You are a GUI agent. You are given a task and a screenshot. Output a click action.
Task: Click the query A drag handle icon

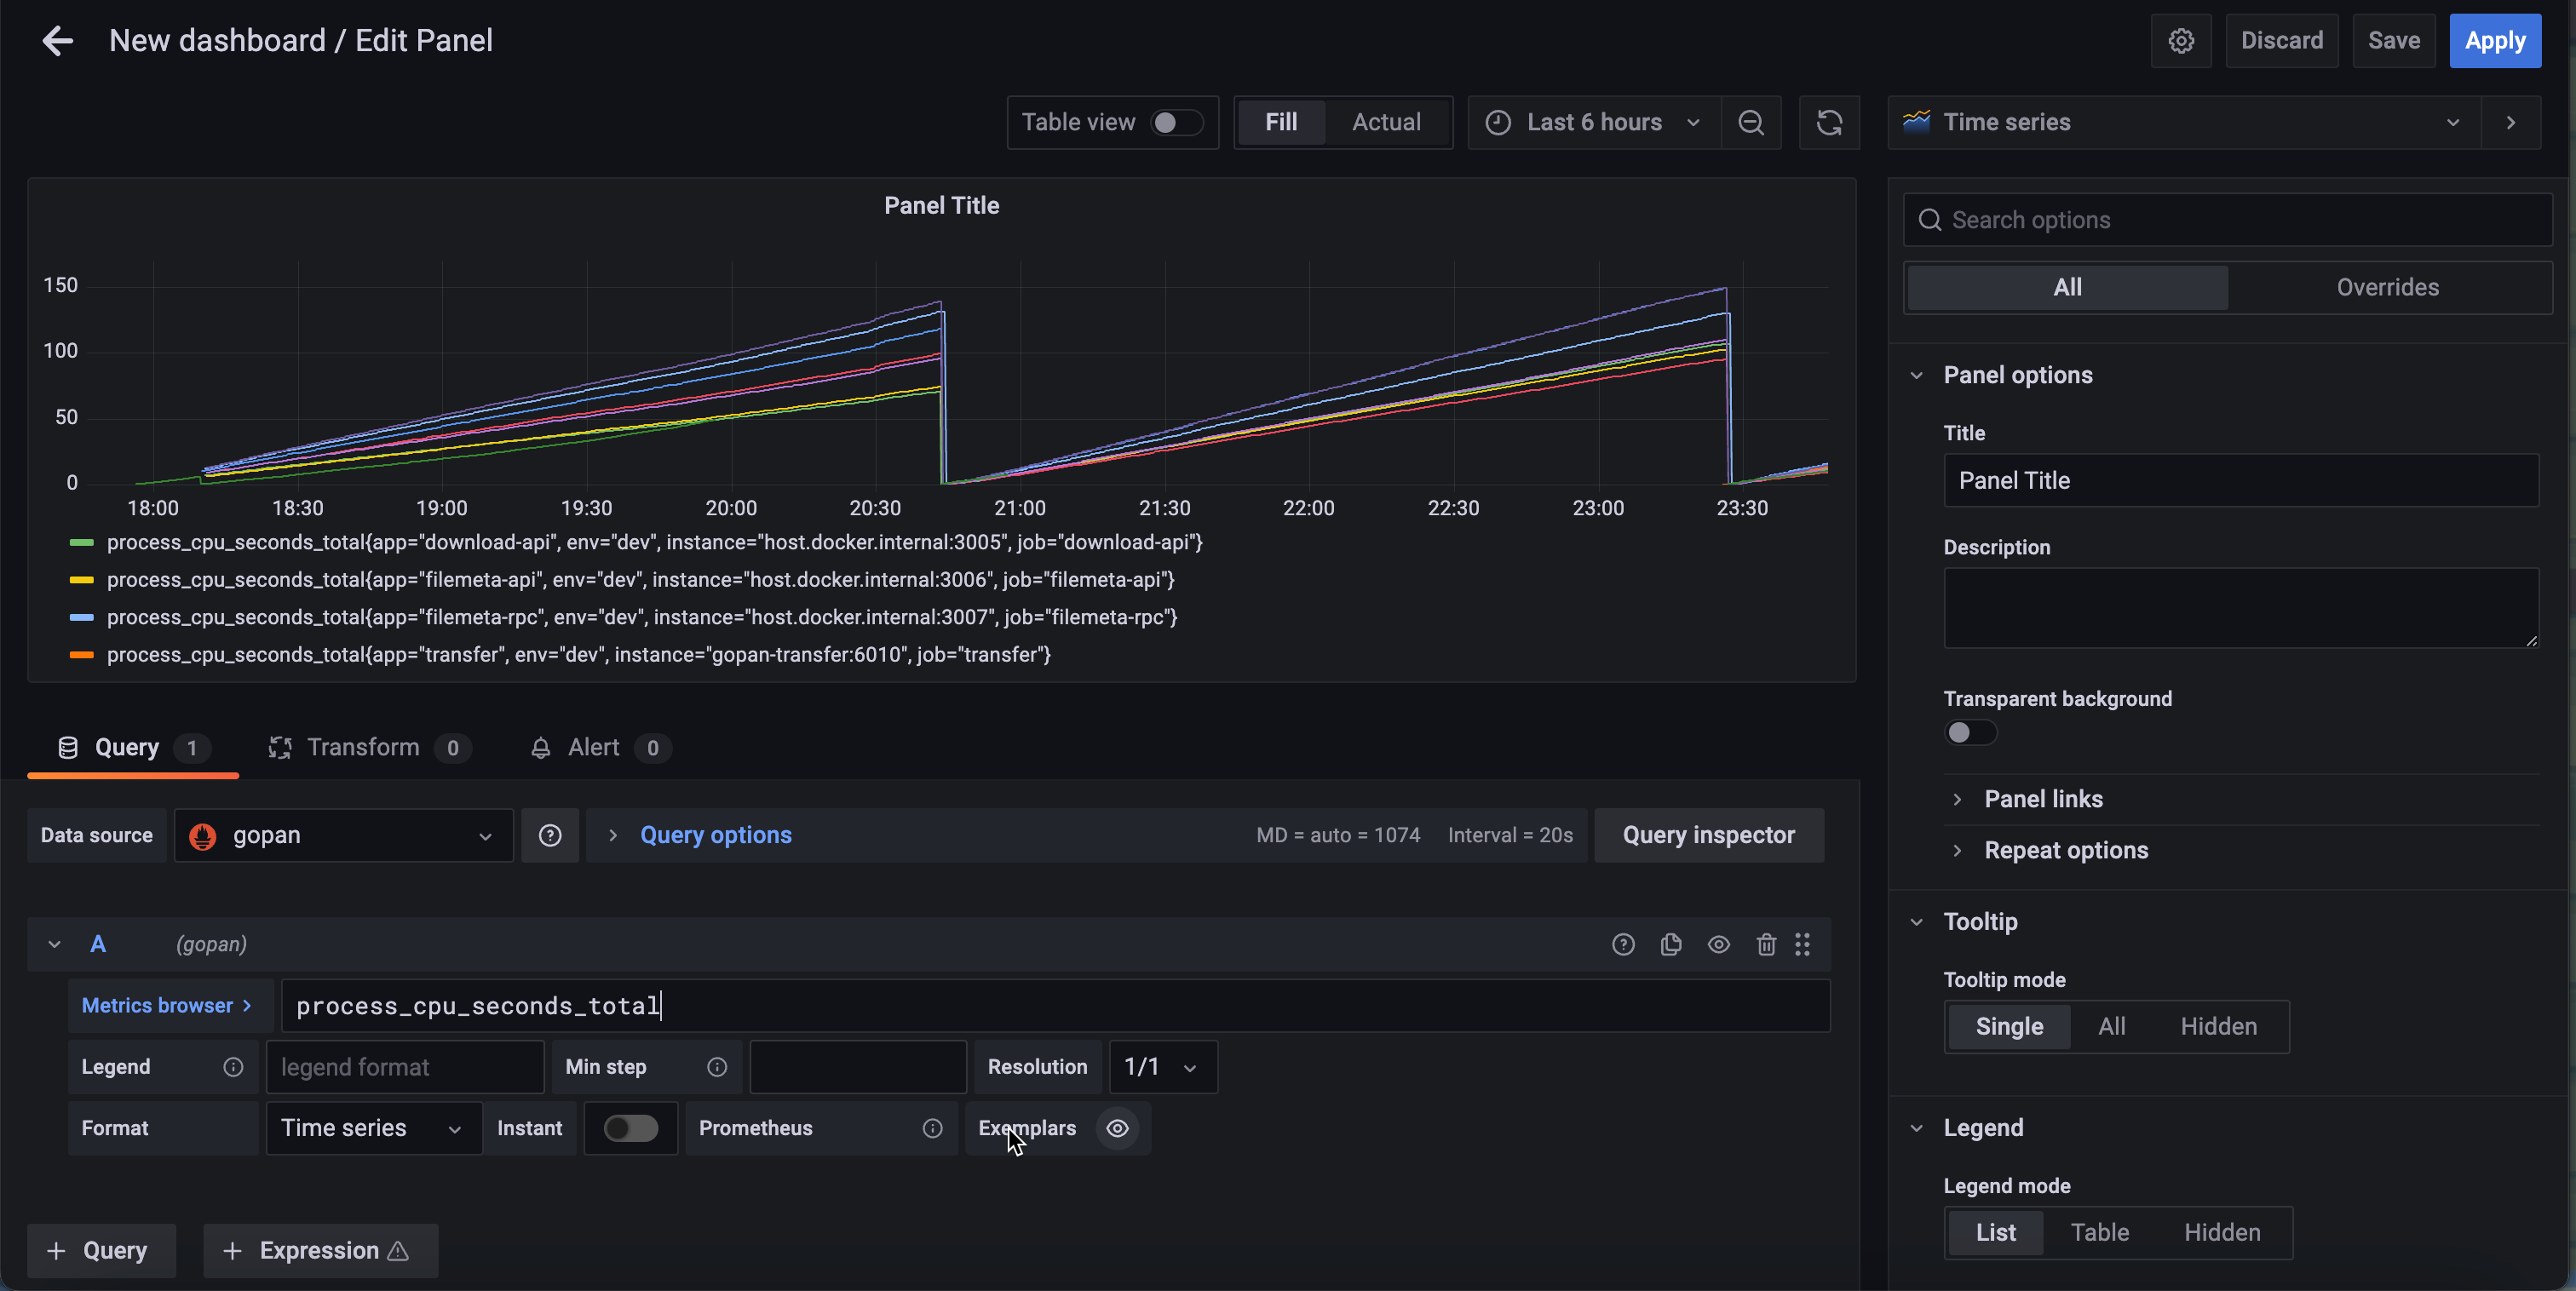point(1802,944)
